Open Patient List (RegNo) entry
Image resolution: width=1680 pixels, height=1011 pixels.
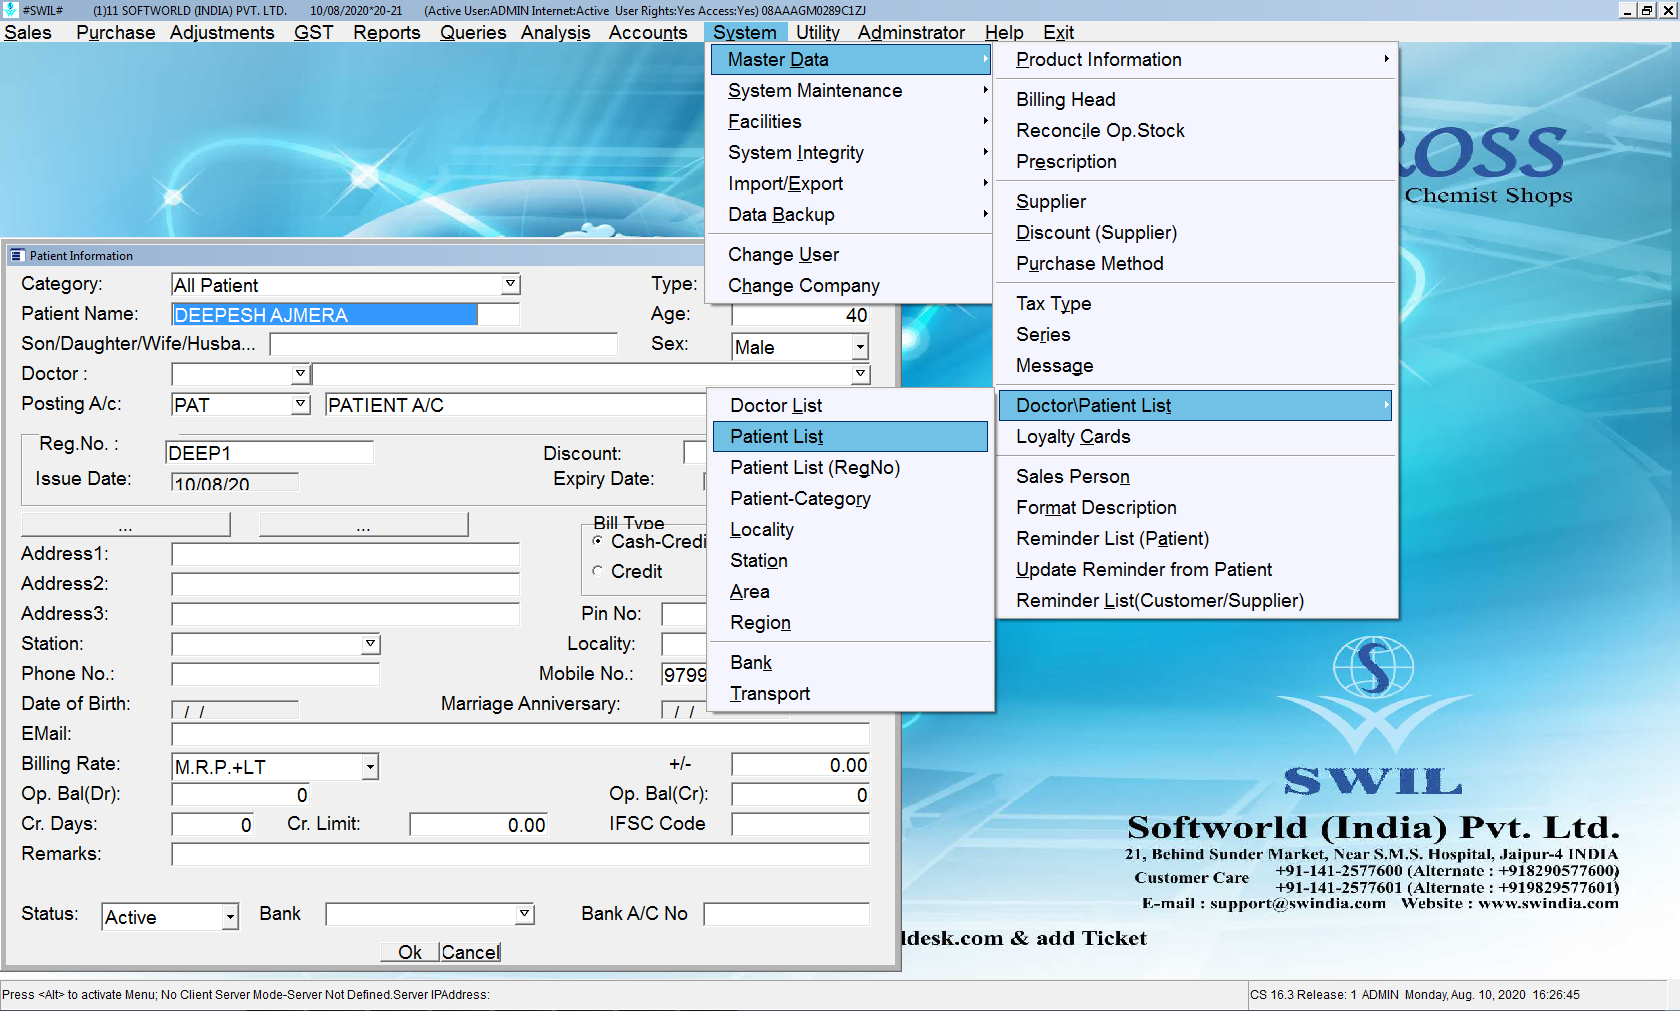pos(850,467)
